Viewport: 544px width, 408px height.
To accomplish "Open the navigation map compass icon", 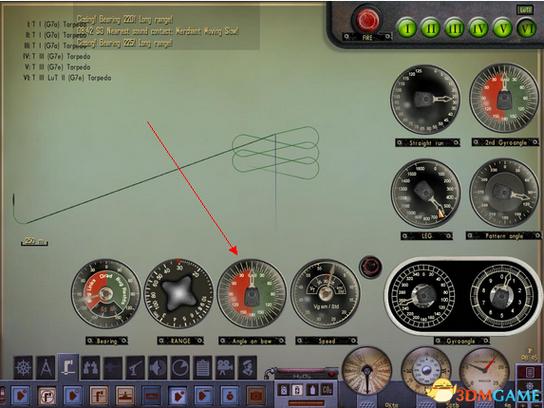I will click(x=46, y=368).
